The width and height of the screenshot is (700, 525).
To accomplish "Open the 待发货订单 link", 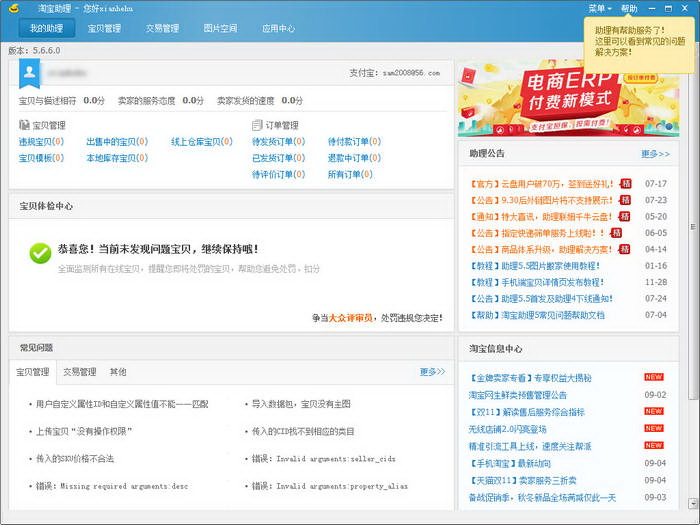I will point(272,142).
